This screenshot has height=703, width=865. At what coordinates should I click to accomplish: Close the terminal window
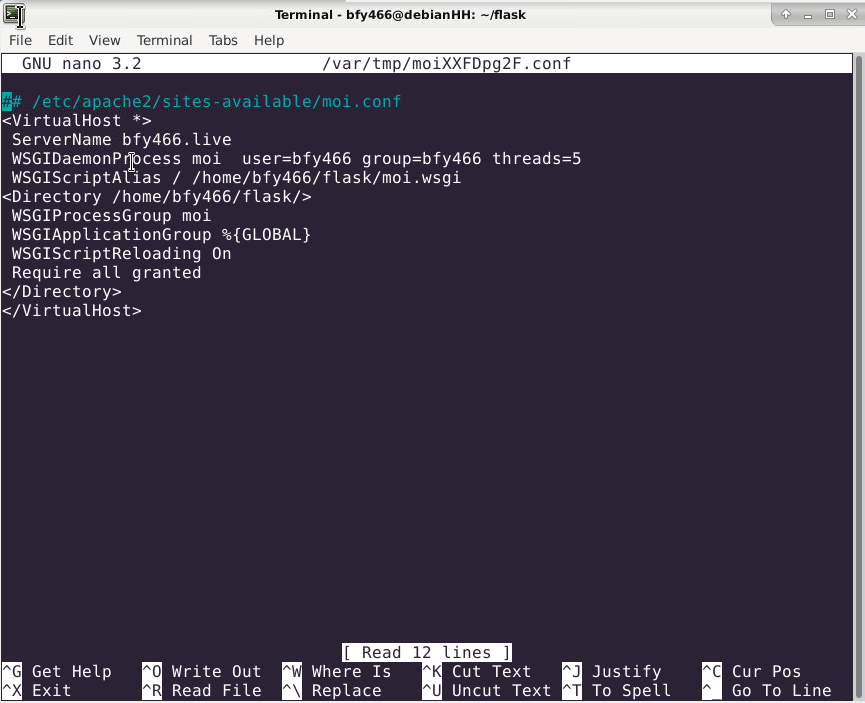[x=850, y=14]
